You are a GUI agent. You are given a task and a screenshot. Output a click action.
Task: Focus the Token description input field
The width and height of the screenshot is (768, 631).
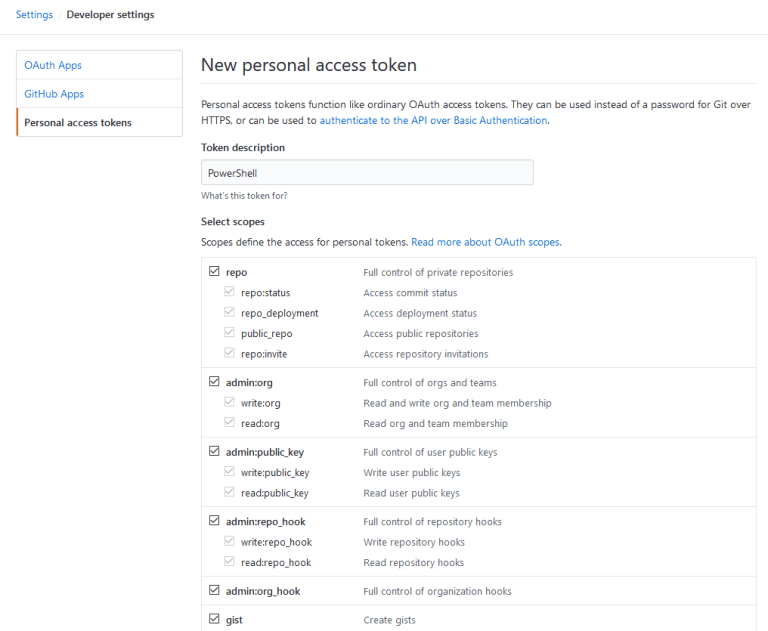pos(367,172)
